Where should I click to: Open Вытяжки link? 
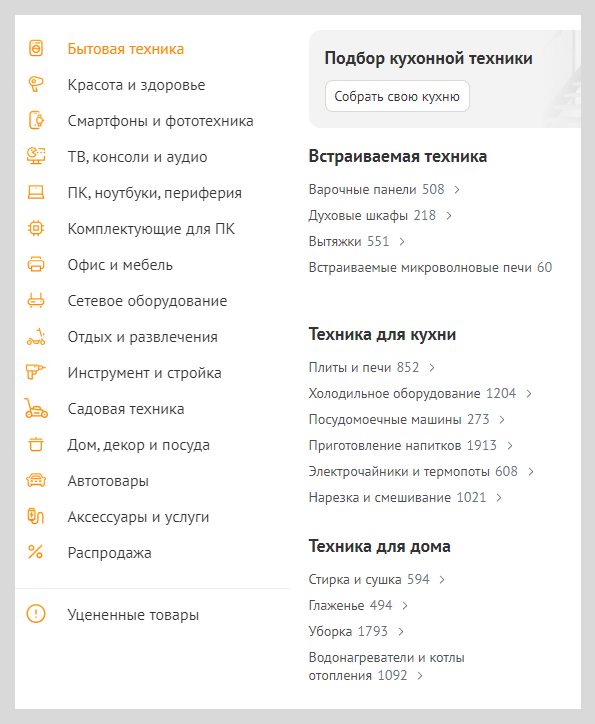(335, 241)
